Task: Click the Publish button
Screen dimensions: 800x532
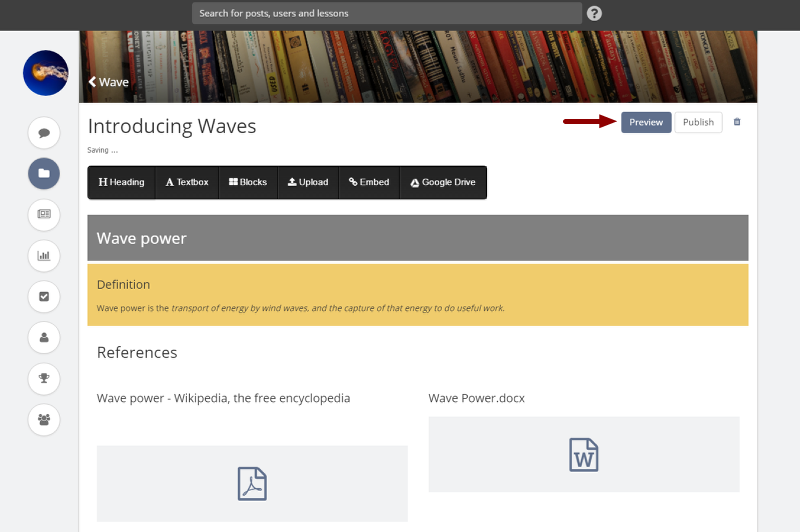Action: [698, 122]
